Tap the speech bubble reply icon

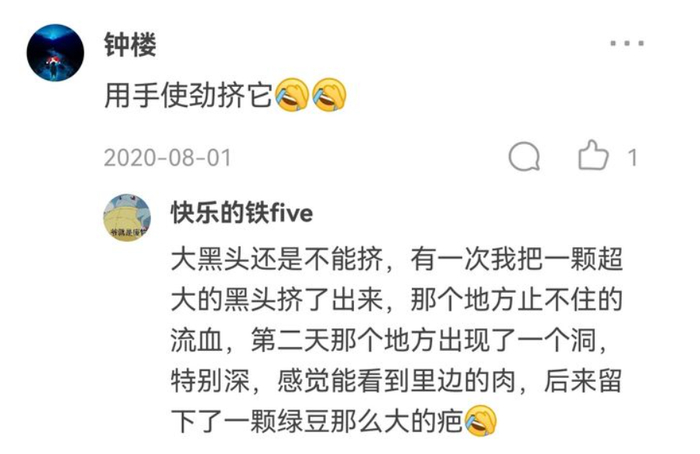[x=524, y=157]
